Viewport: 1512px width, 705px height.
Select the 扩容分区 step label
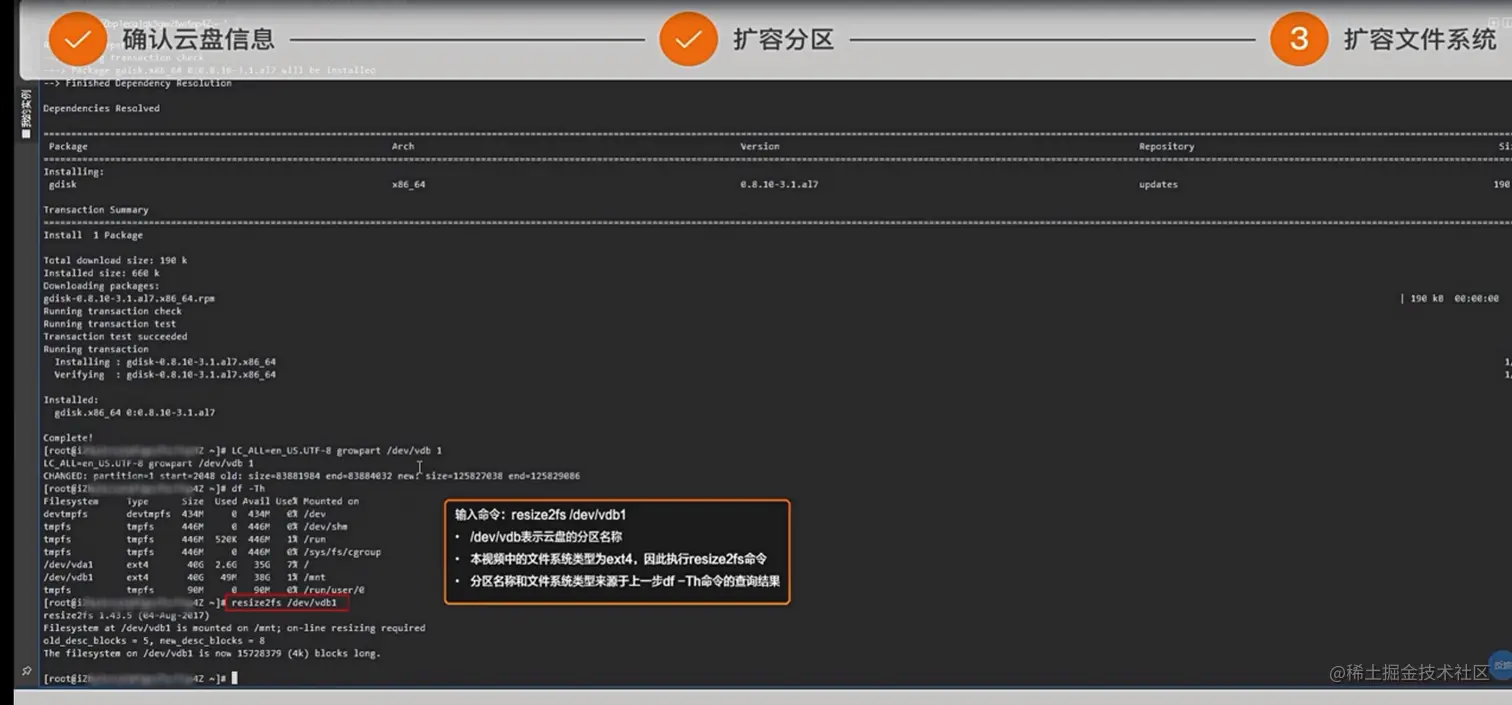click(783, 40)
